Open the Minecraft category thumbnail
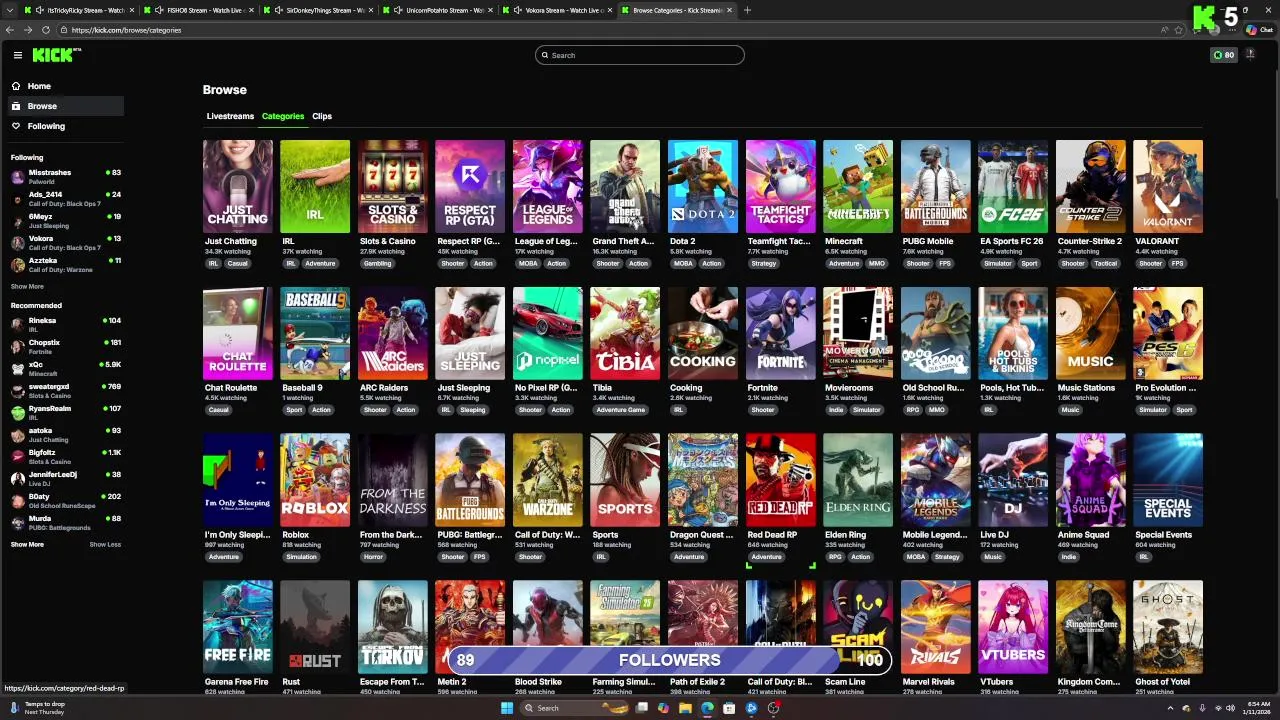The width and height of the screenshot is (1280, 720). 858,186
